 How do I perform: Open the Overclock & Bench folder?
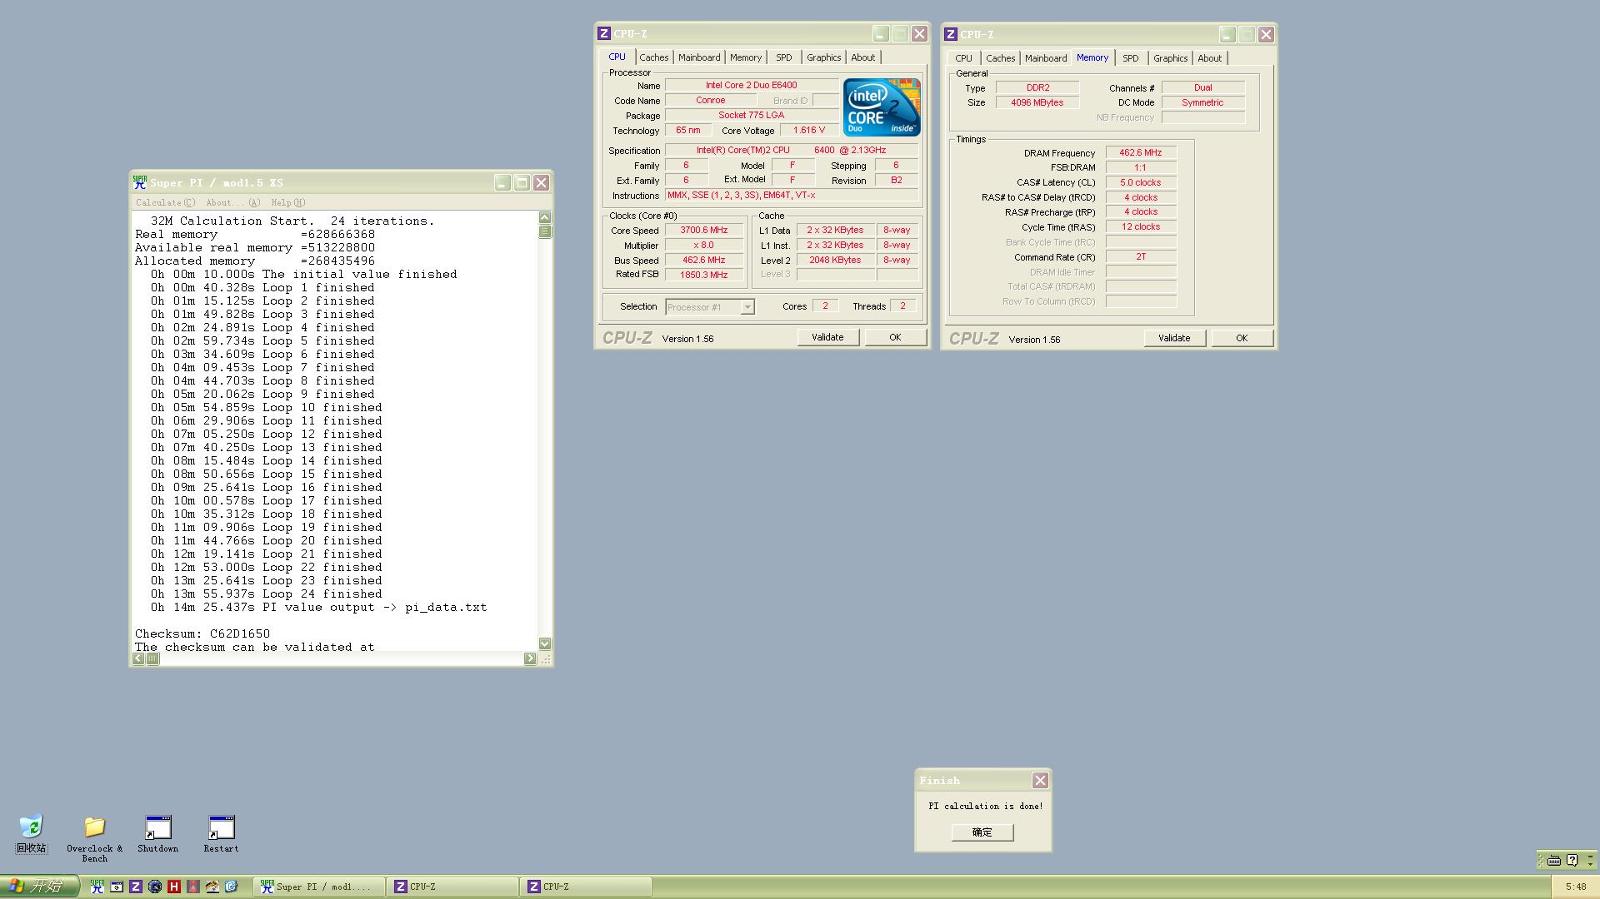[x=94, y=838]
